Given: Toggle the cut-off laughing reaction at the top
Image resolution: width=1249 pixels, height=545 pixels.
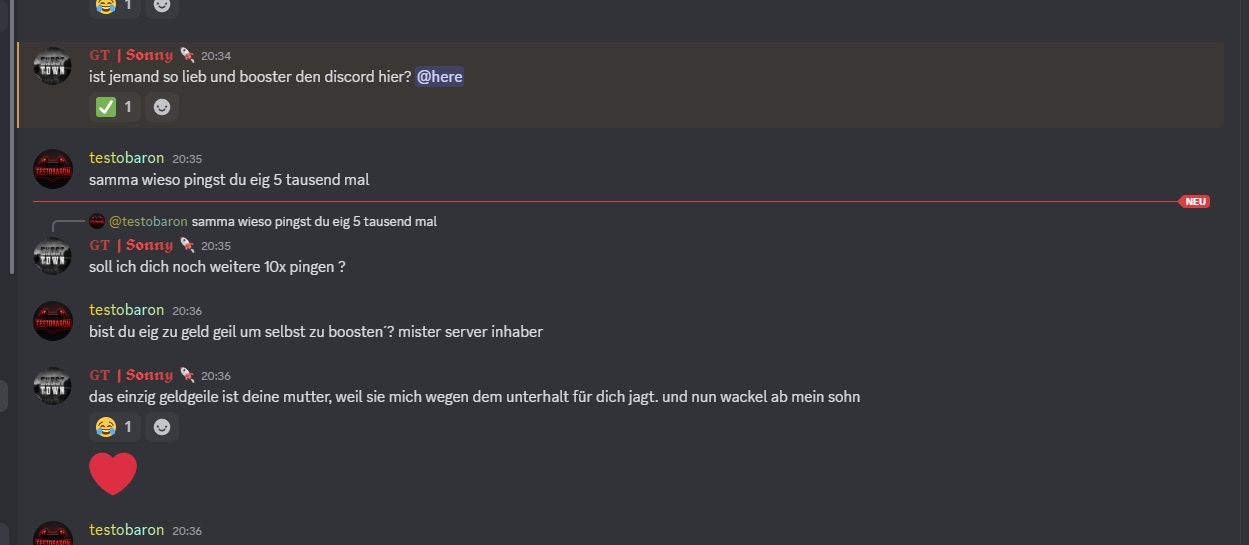Looking at the screenshot, I should [x=114, y=6].
